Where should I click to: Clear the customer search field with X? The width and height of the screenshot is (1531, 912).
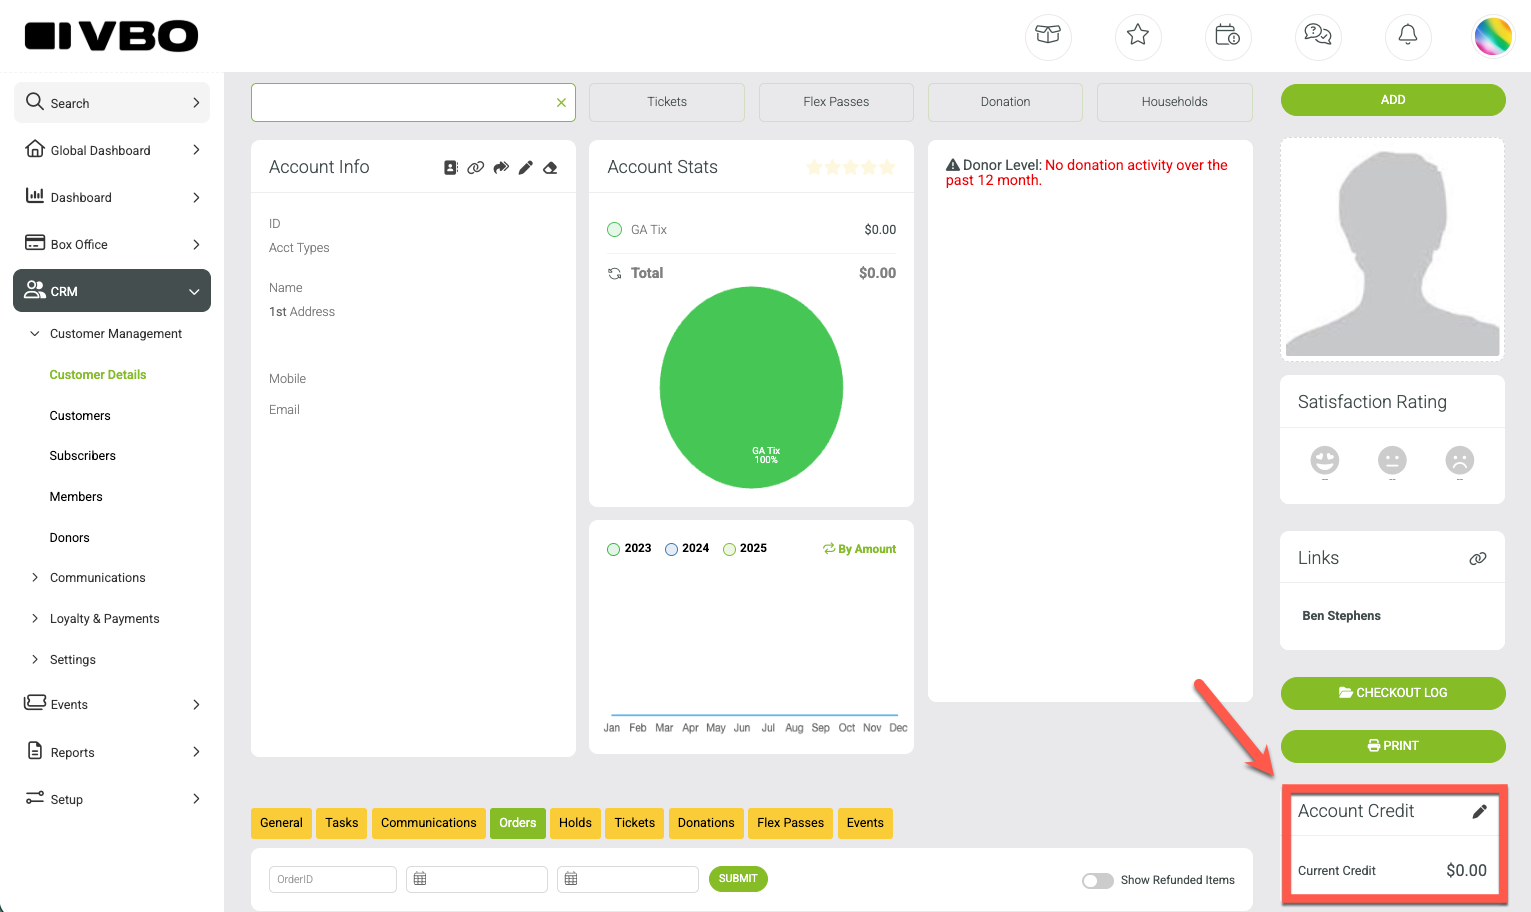tap(561, 103)
